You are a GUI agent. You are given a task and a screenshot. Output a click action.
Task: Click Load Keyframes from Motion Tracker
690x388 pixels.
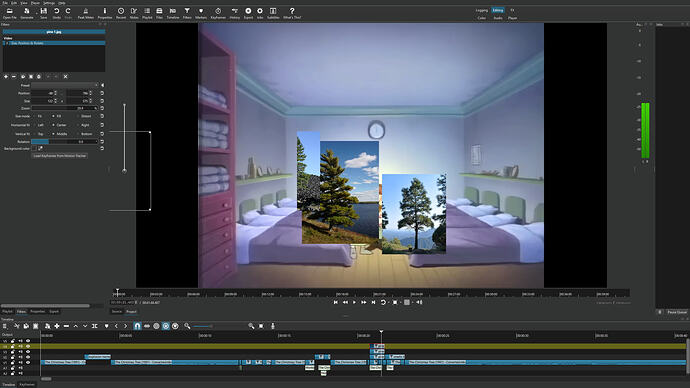[59, 156]
